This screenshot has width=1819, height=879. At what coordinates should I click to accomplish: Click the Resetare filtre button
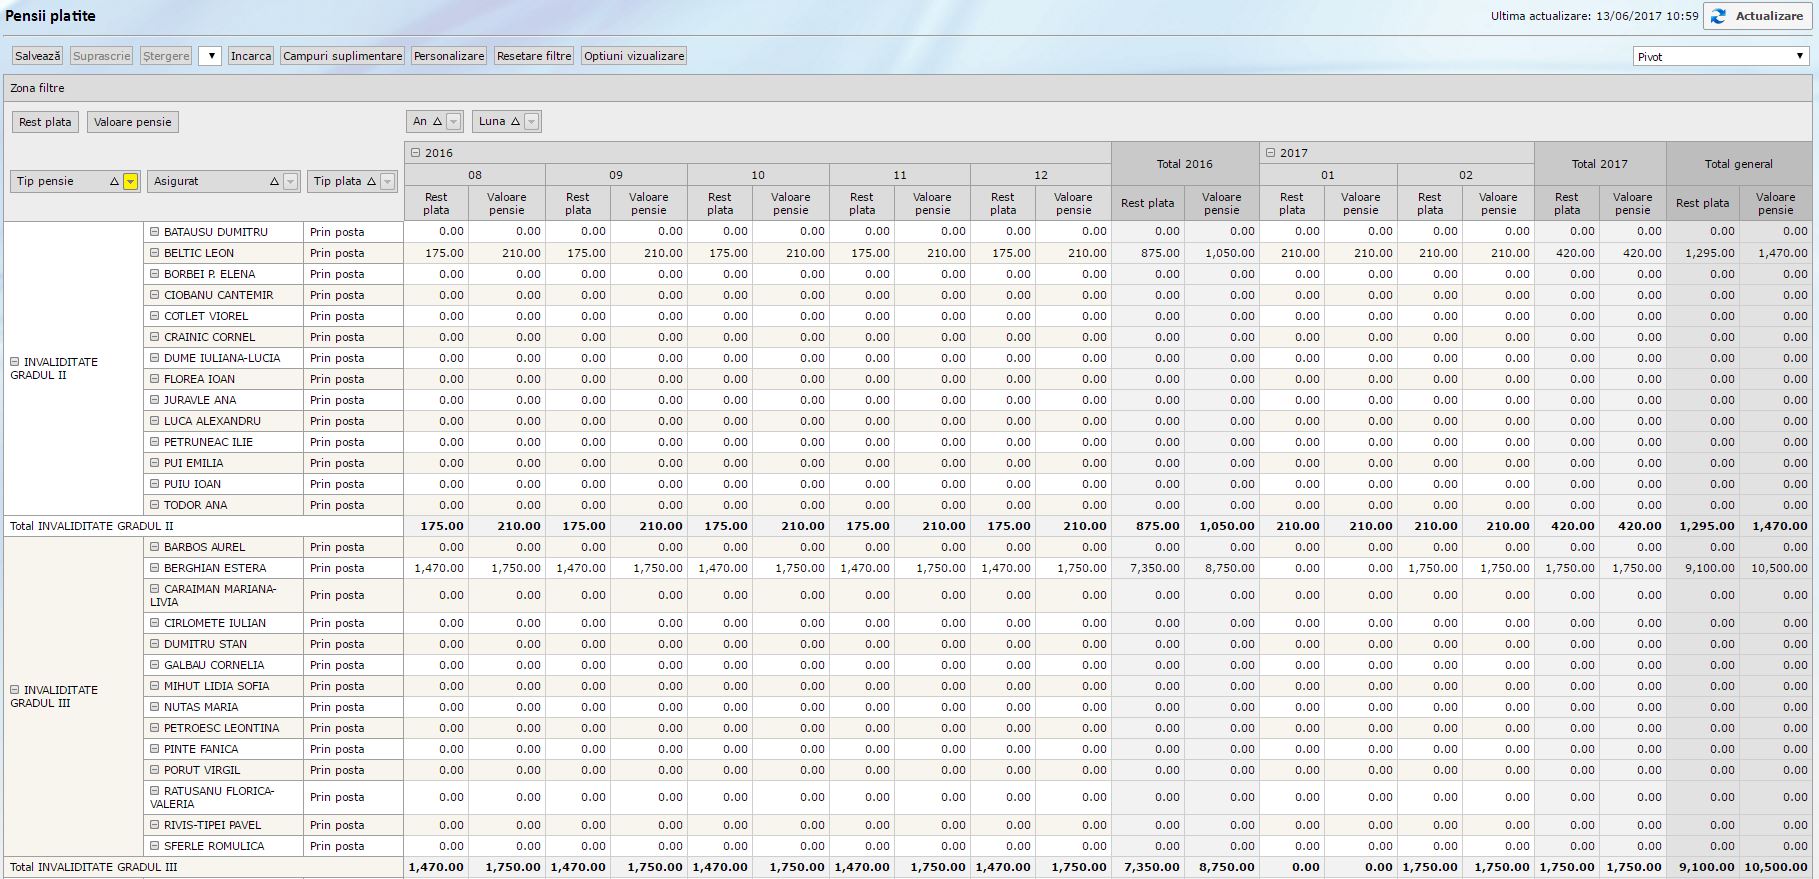pos(534,56)
